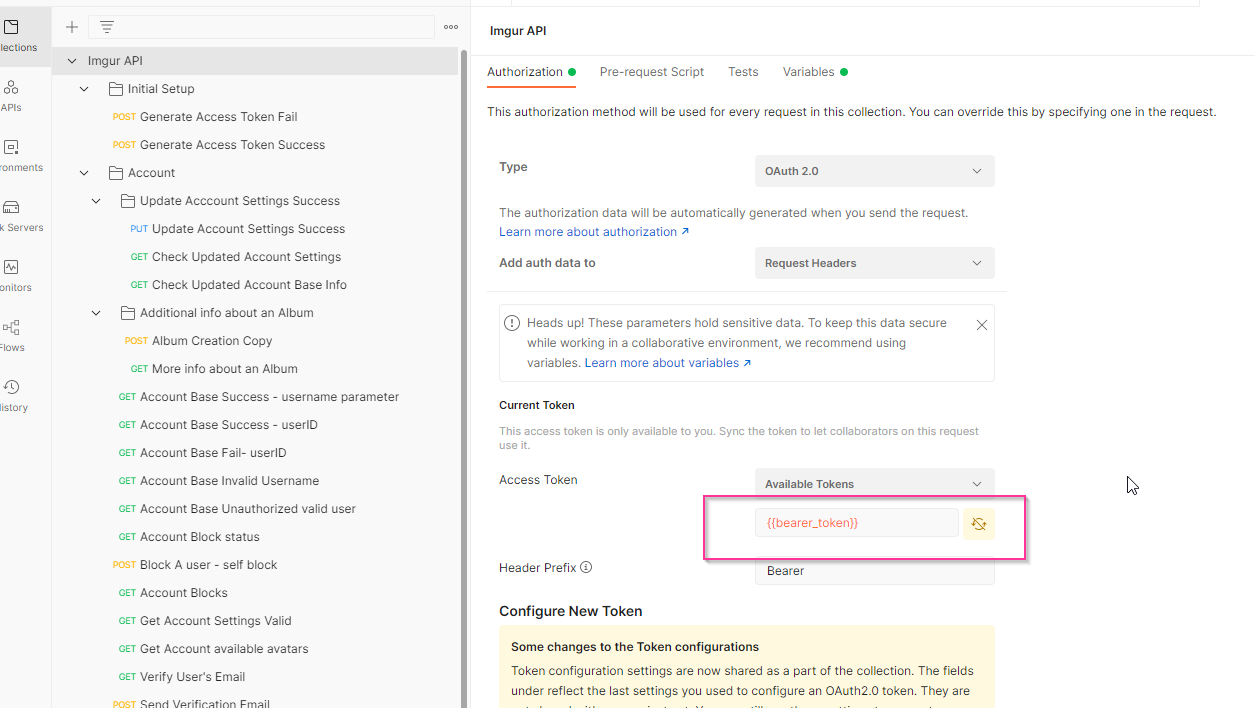1255x708 pixels.
Task: Switch to the Tests tab
Action: 743,72
